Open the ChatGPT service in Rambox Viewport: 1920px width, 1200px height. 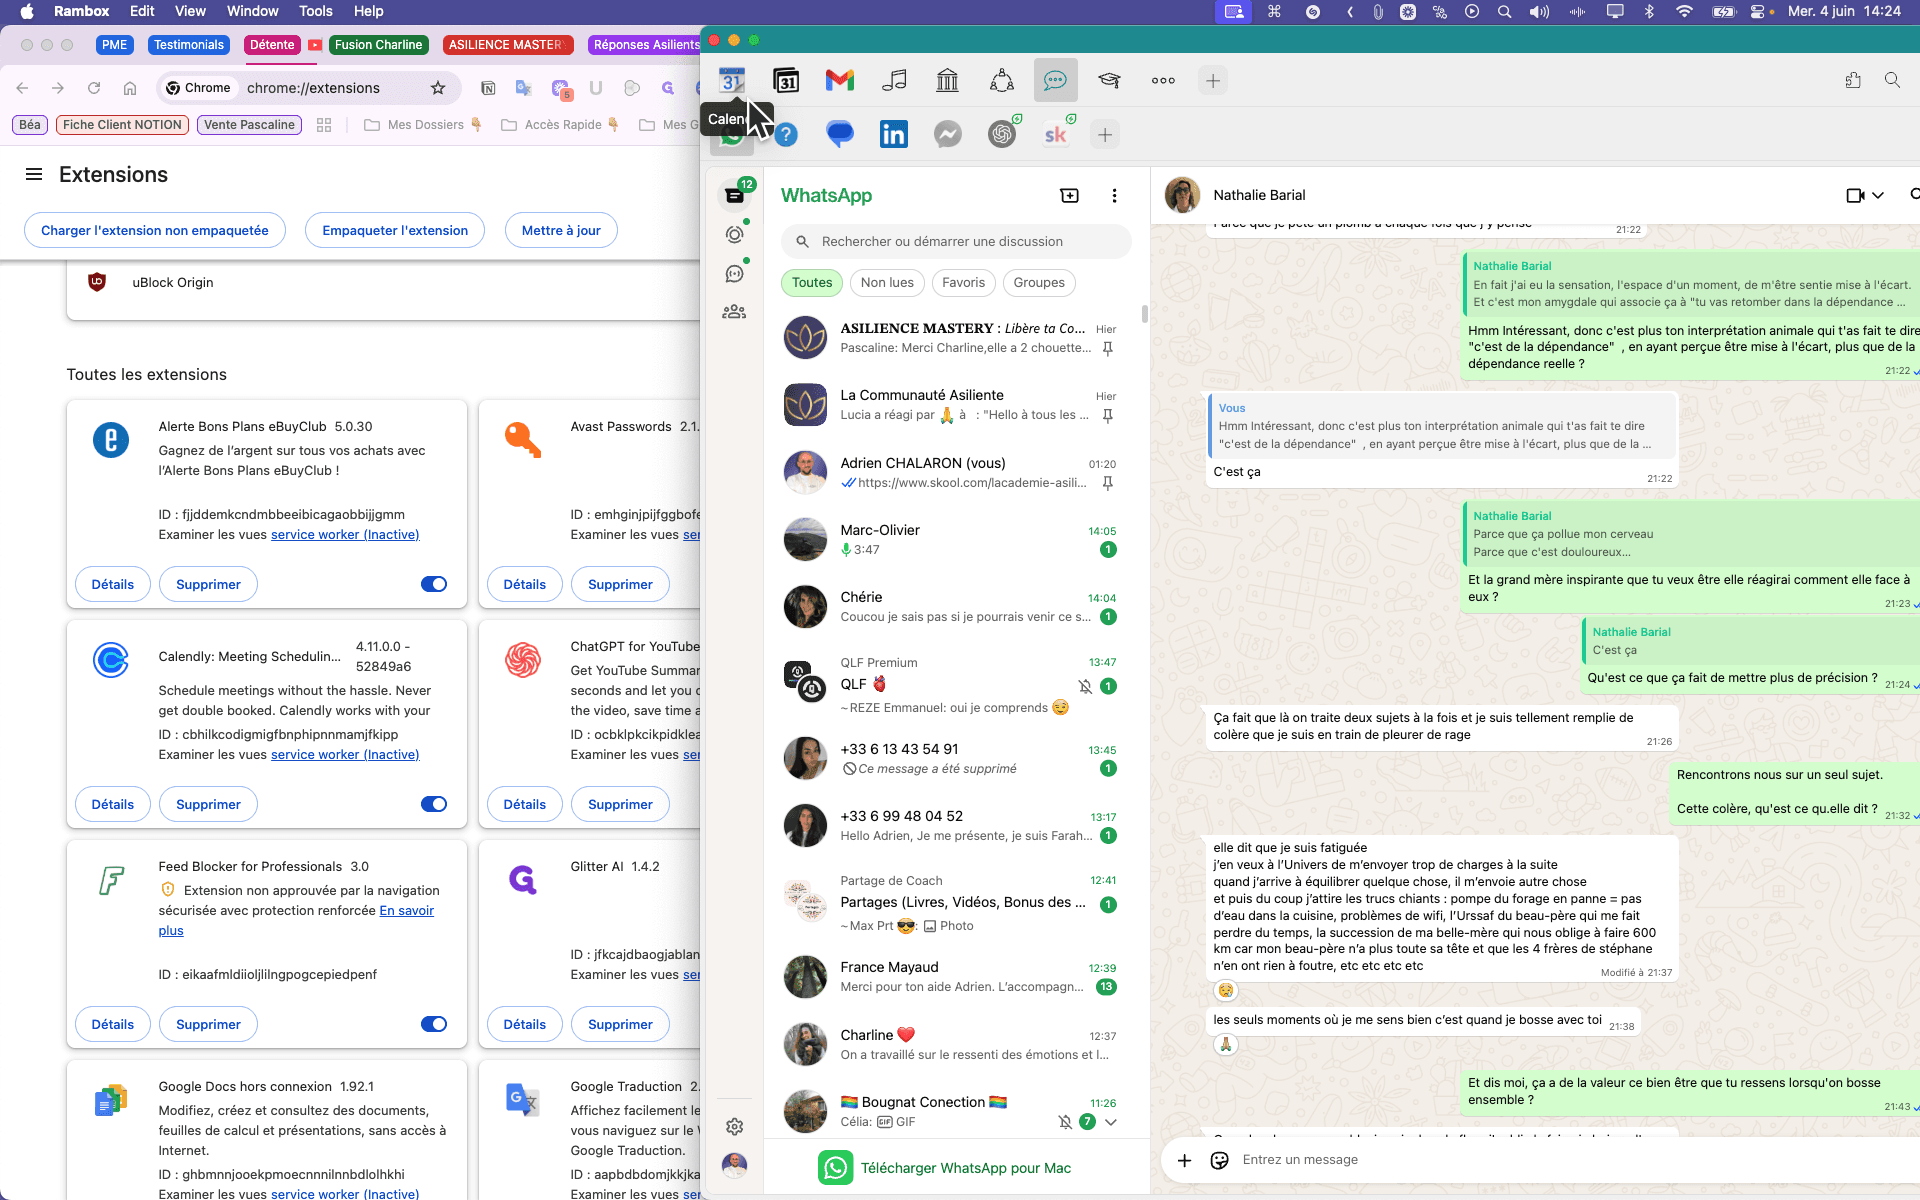coord(1002,134)
